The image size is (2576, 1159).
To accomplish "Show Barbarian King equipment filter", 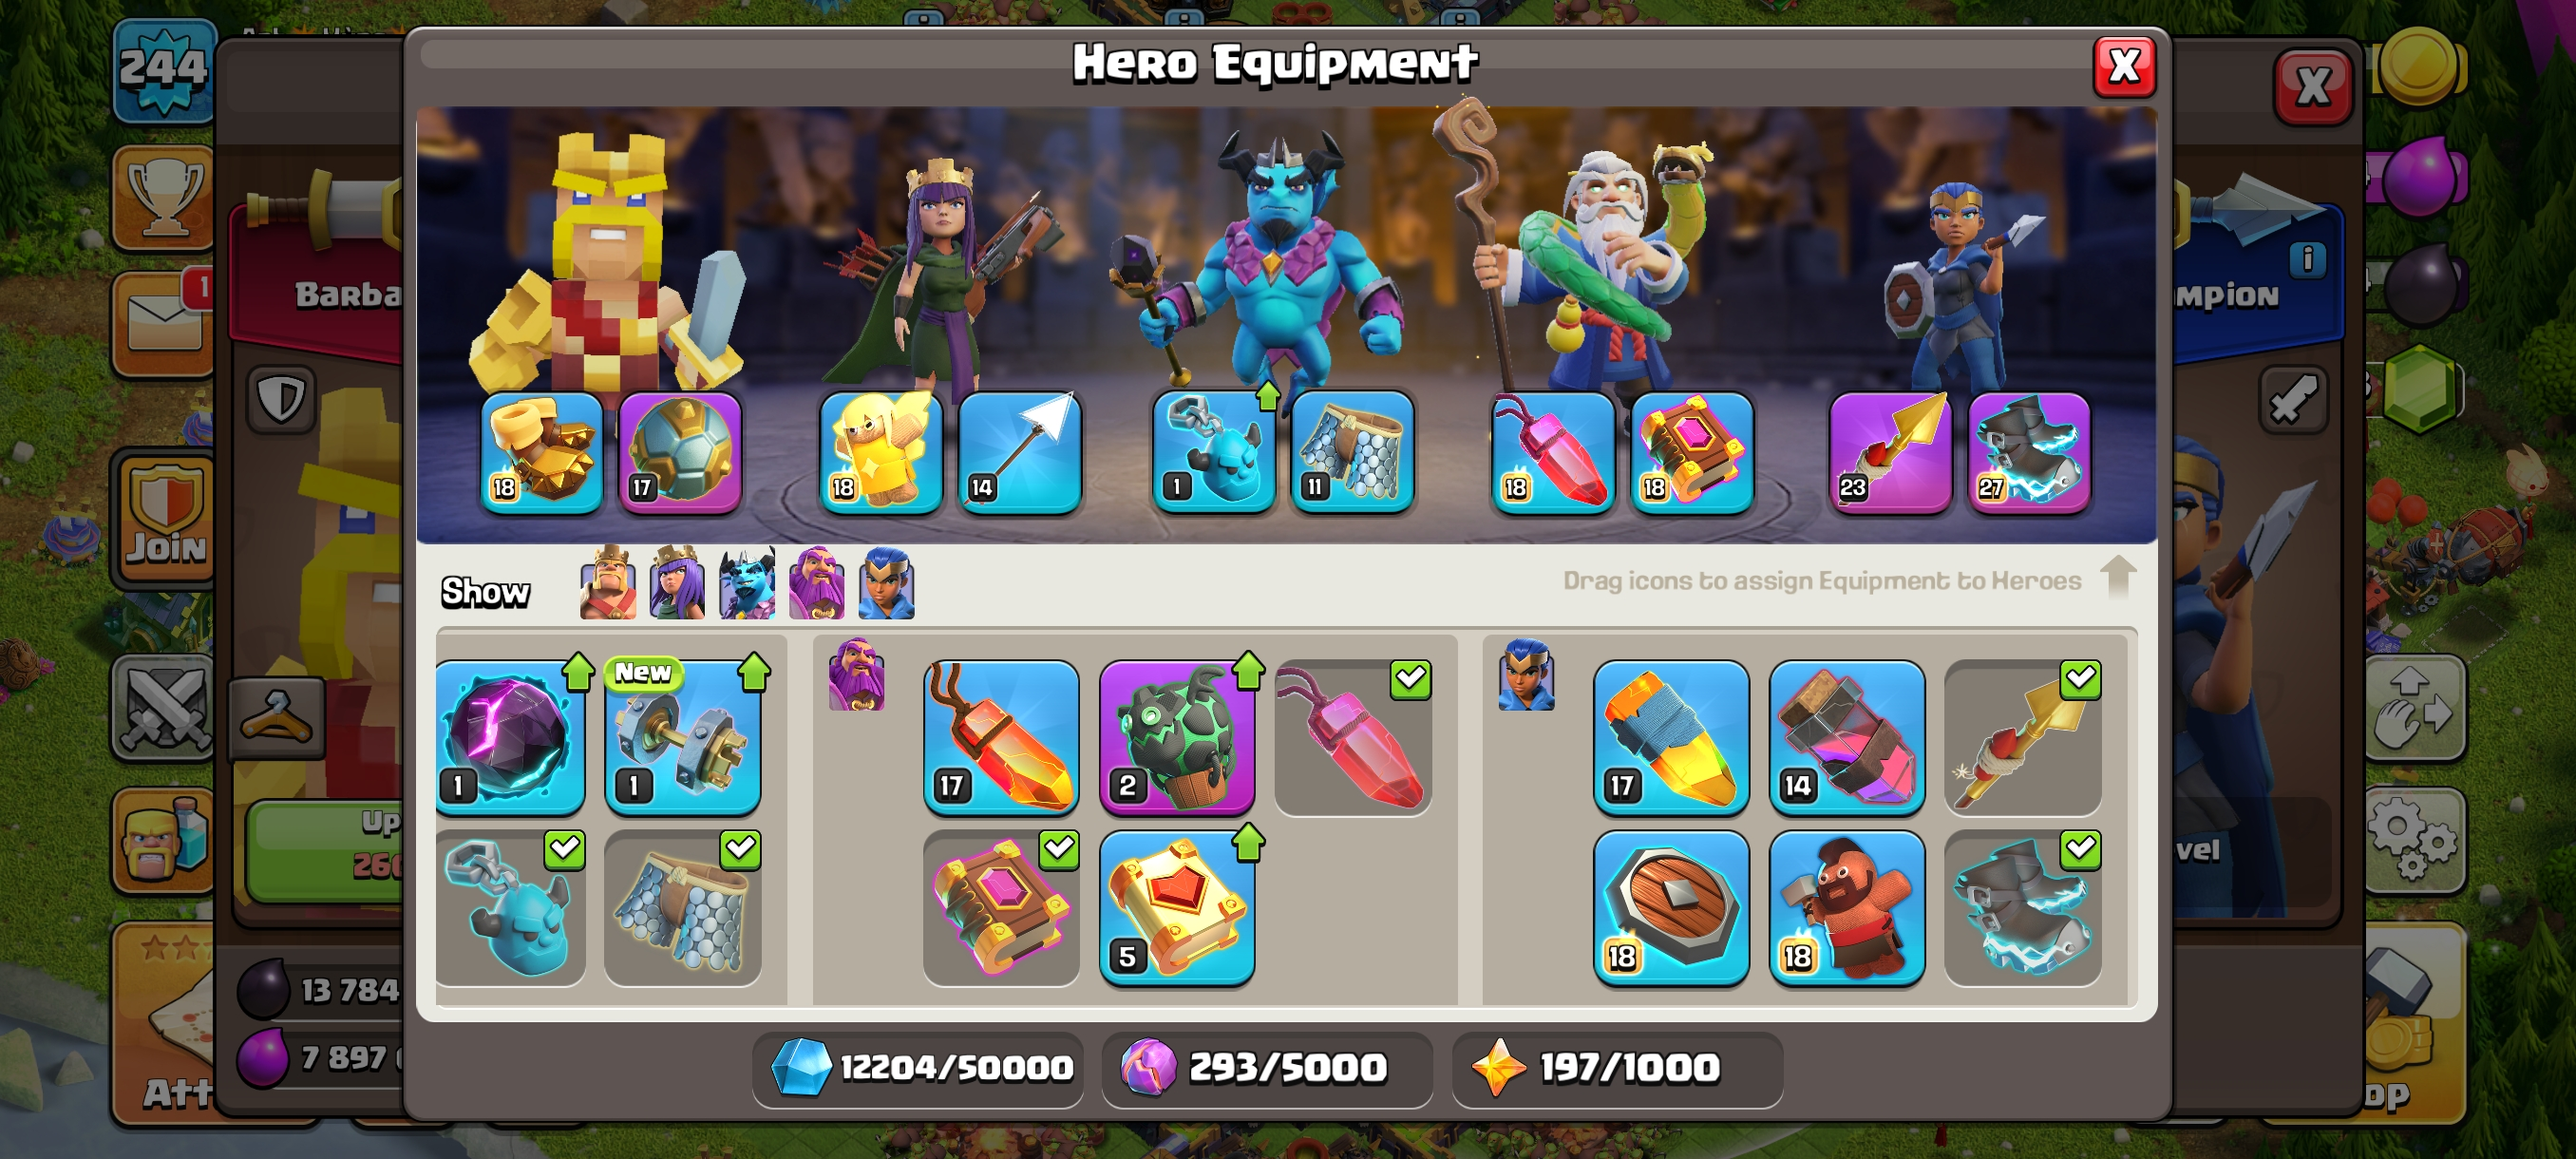I will click(x=608, y=583).
